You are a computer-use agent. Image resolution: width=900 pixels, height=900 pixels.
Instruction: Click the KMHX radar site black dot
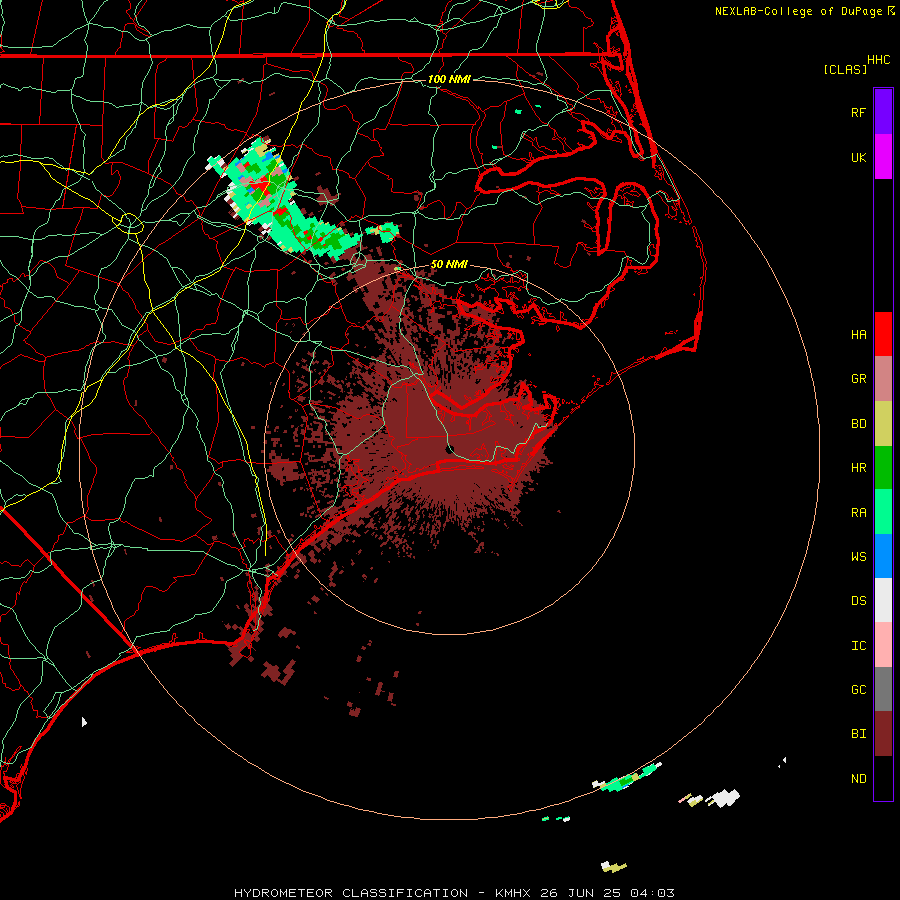point(451,449)
